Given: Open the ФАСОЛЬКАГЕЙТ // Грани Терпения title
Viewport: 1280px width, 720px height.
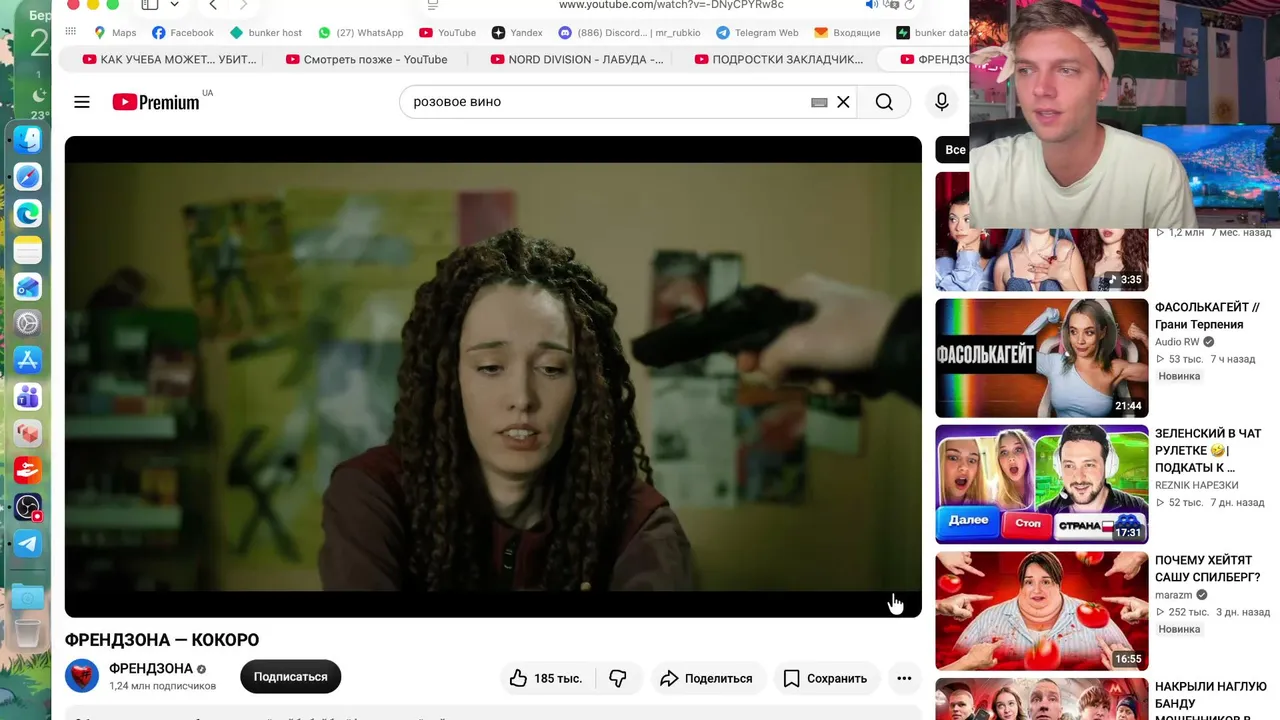Looking at the screenshot, I should point(1207,316).
